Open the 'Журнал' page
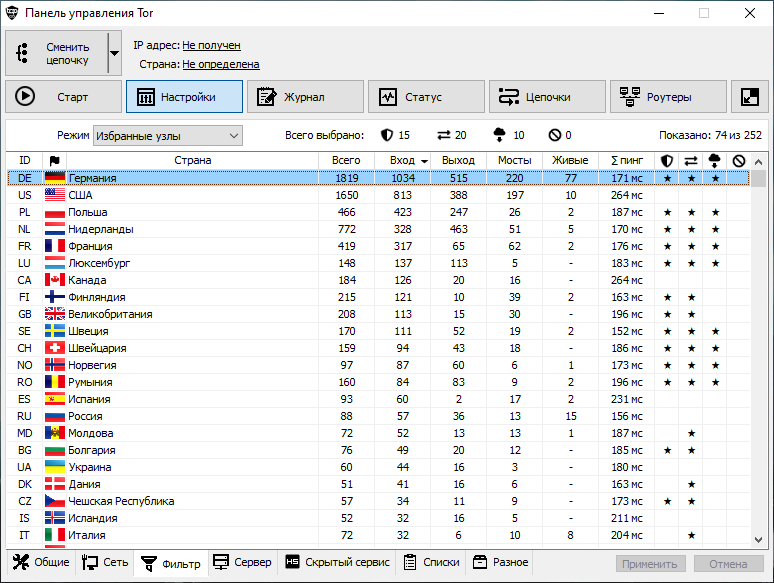774x583 pixels. tap(306, 97)
